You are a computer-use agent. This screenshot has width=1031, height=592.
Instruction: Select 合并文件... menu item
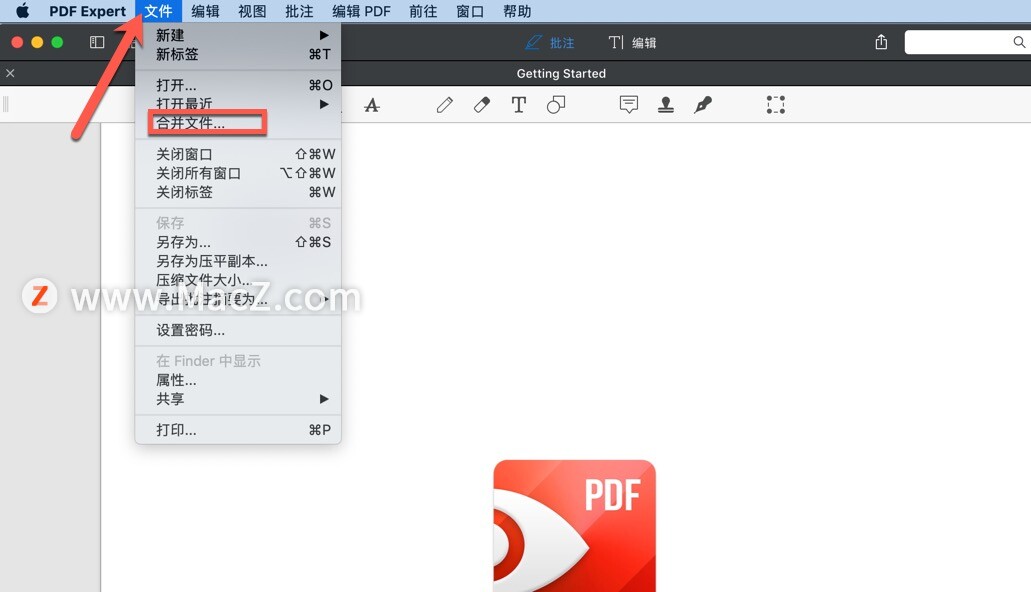click(x=238, y=123)
